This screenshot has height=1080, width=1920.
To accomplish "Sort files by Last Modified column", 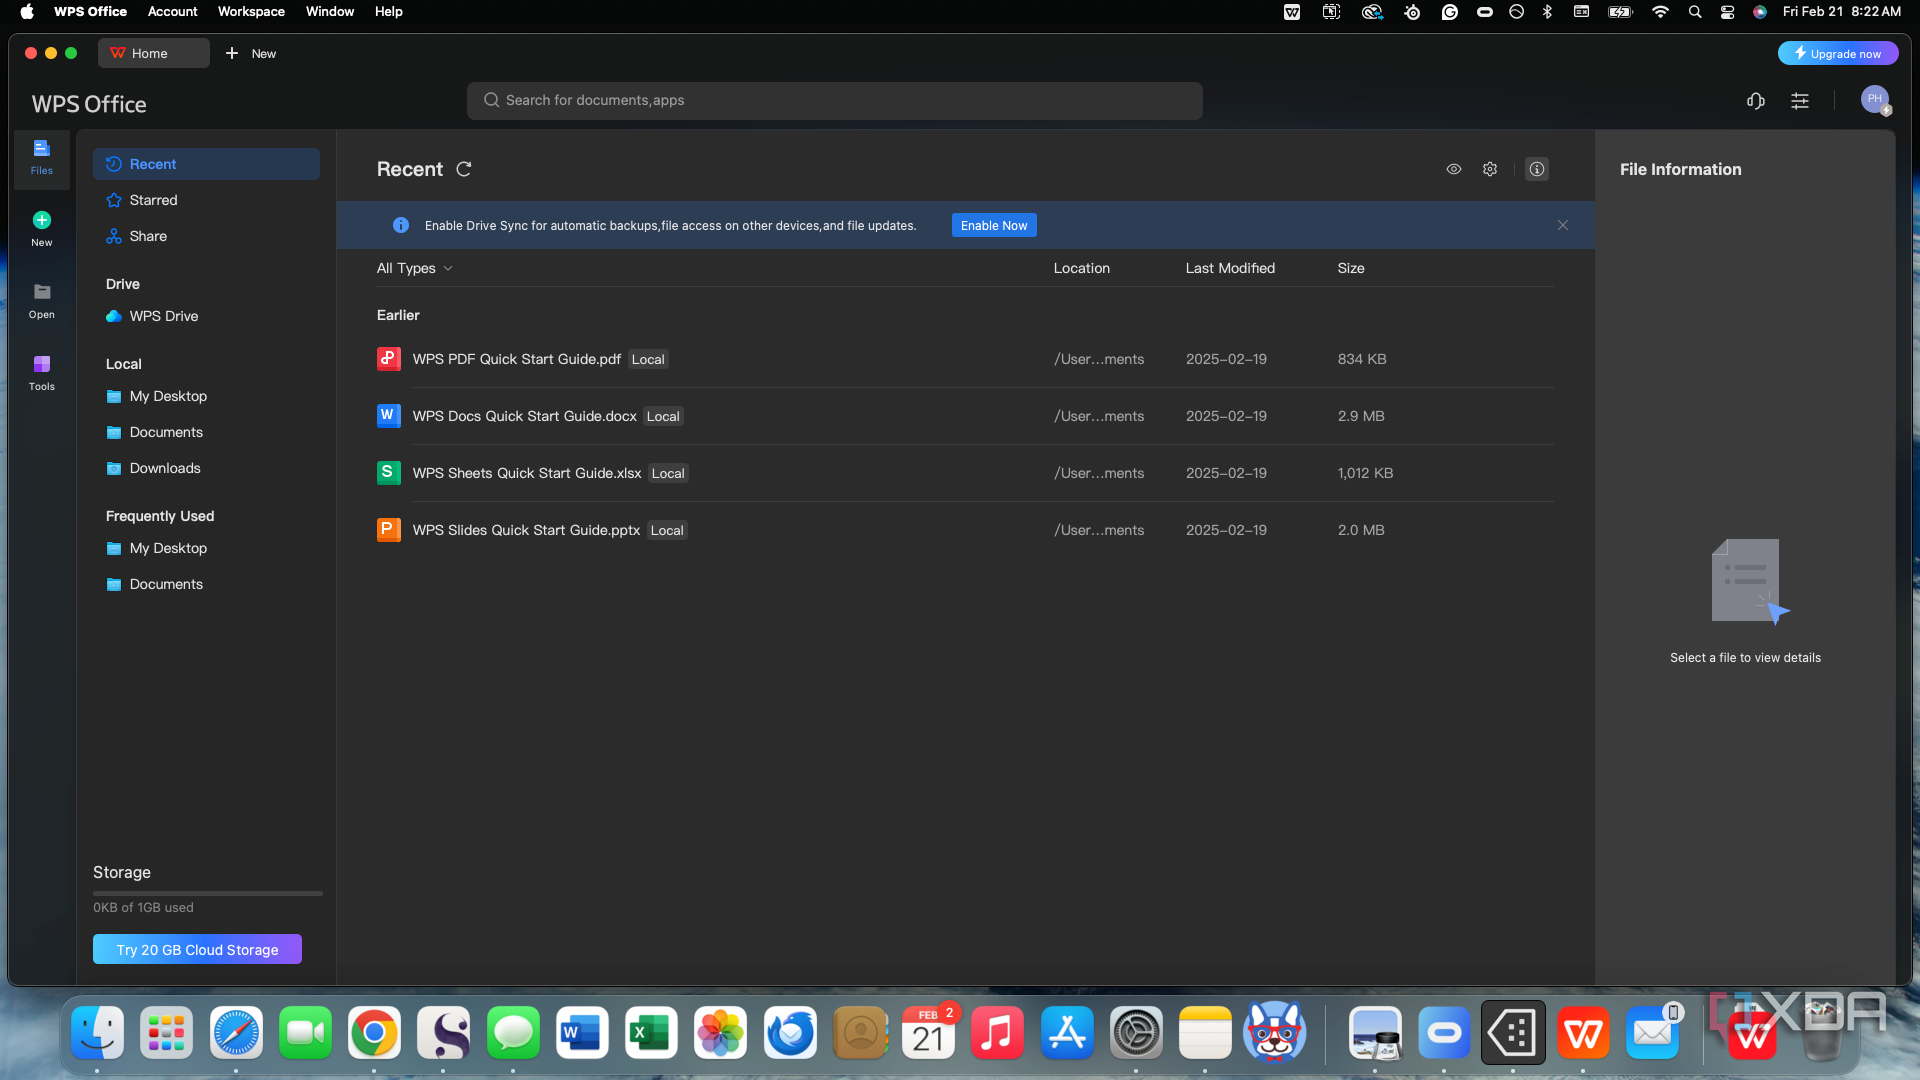I will 1230,268.
